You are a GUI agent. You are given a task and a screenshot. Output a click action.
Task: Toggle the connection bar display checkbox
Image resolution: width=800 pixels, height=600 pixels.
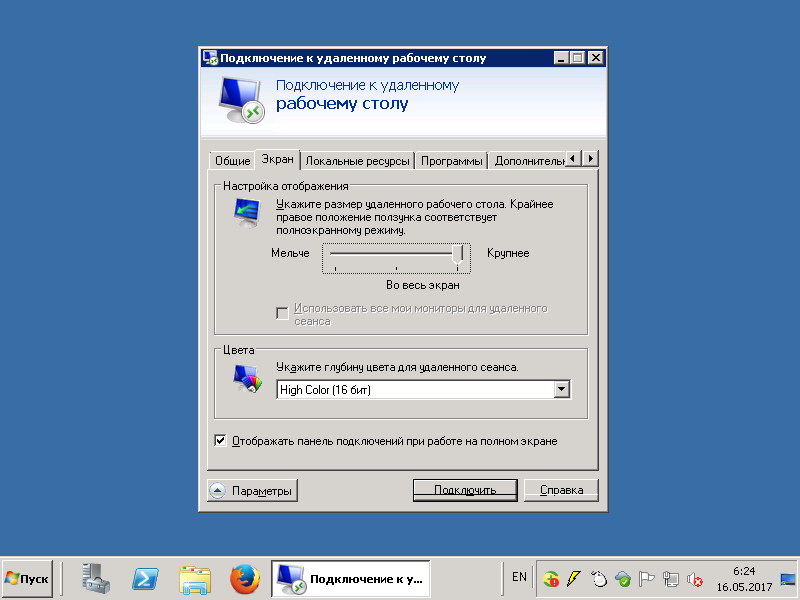point(220,441)
